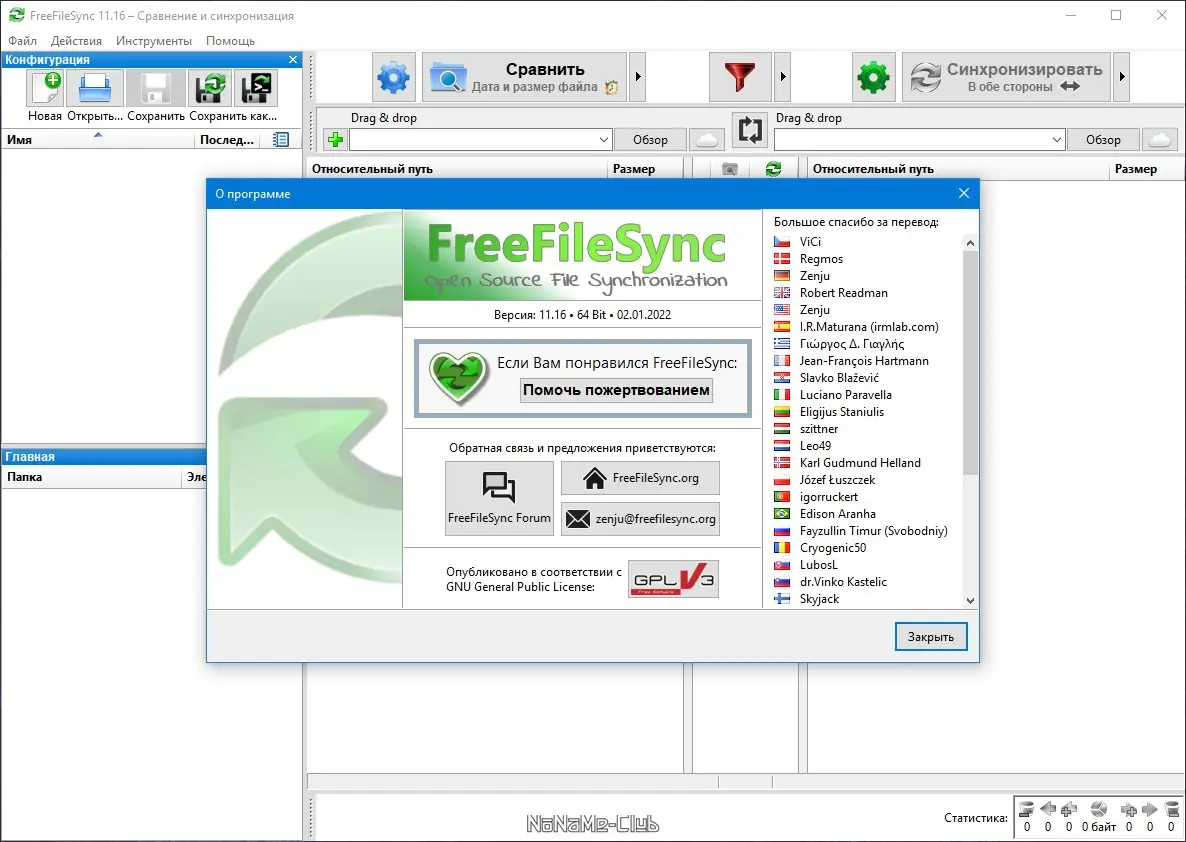Click left cloud storage icon
This screenshot has width=1186, height=842.
706,139
